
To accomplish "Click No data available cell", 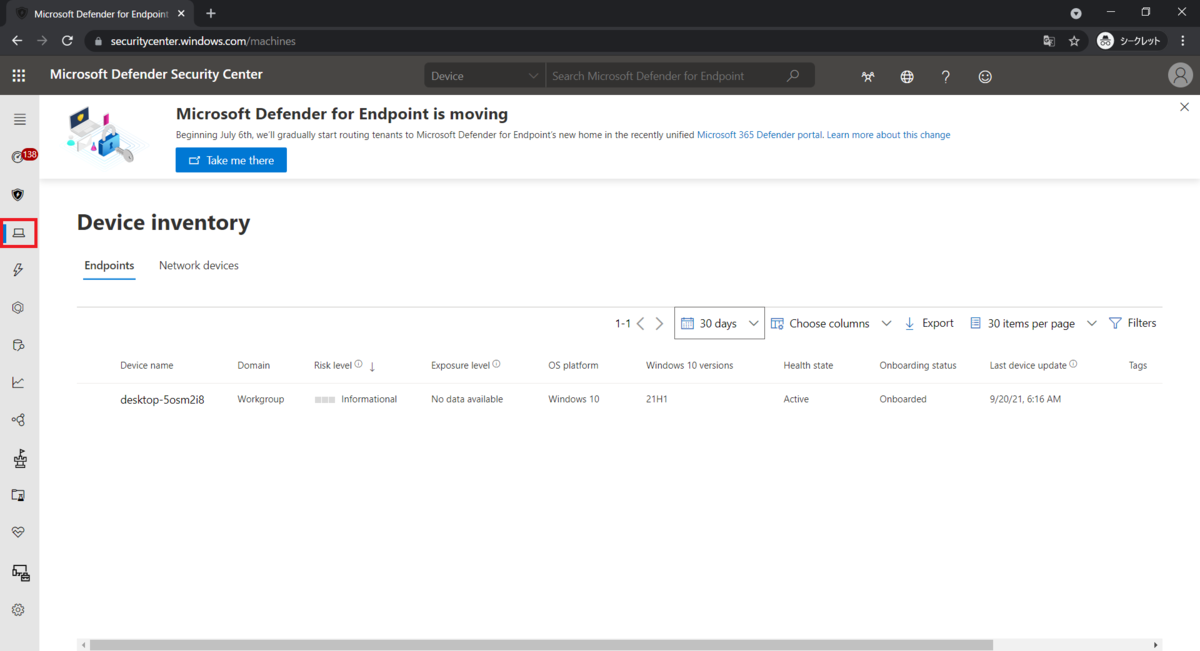I will tap(467, 399).
